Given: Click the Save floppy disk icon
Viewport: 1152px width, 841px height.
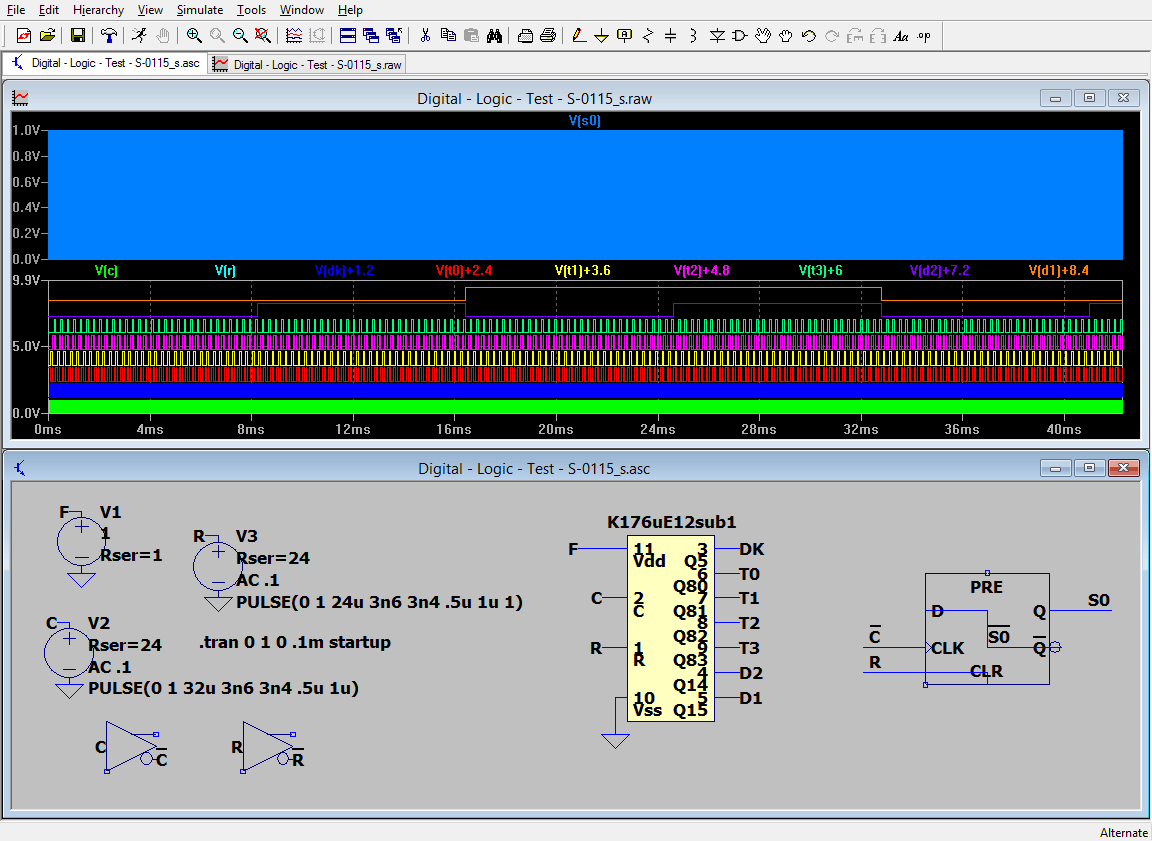Looking at the screenshot, I should (x=78, y=36).
